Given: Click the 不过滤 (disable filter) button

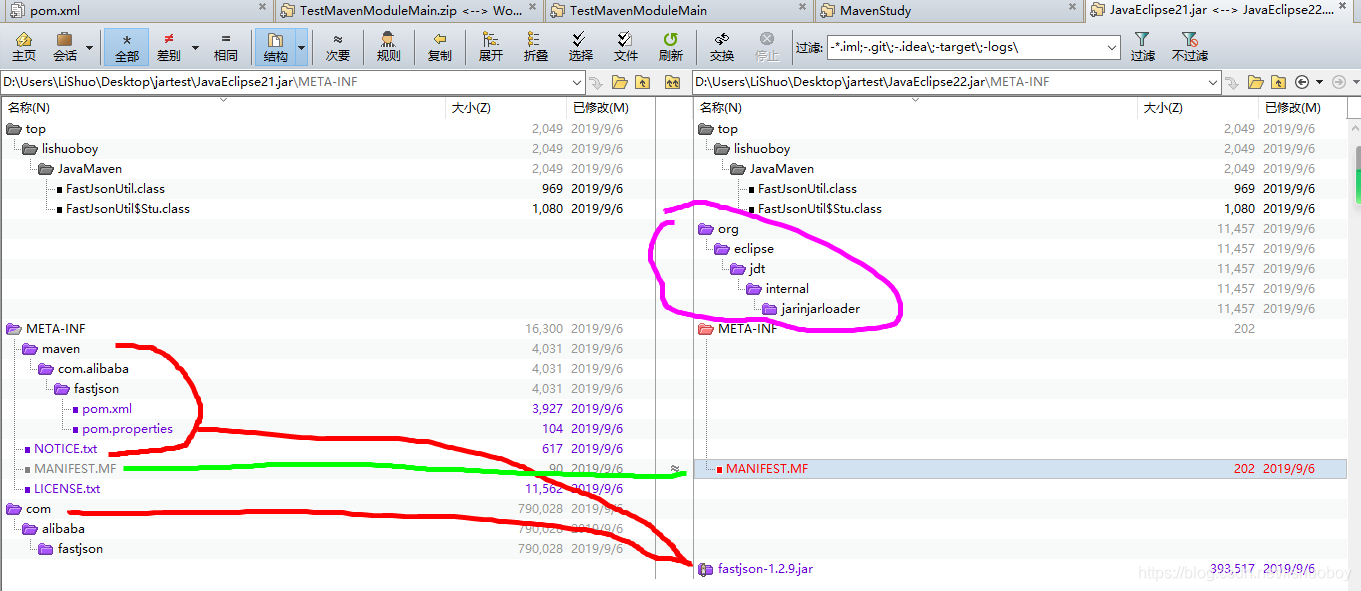Looking at the screenshot, I should [1189, 46].
